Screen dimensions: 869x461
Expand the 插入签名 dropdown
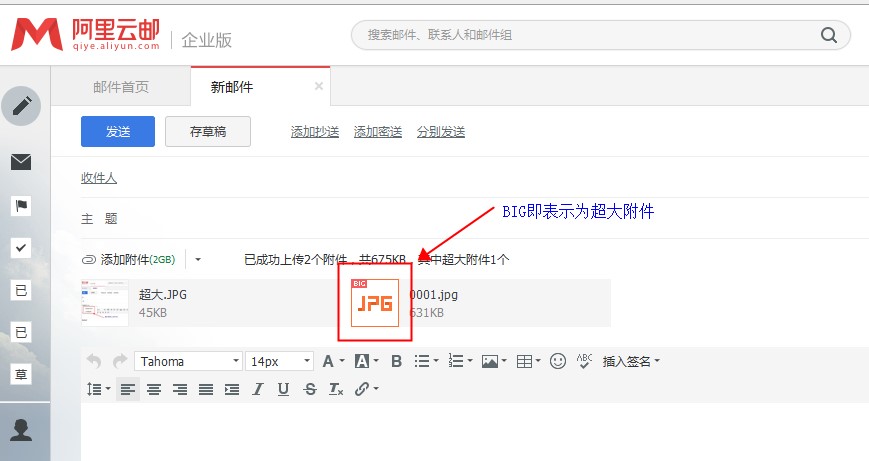[631, 361]
